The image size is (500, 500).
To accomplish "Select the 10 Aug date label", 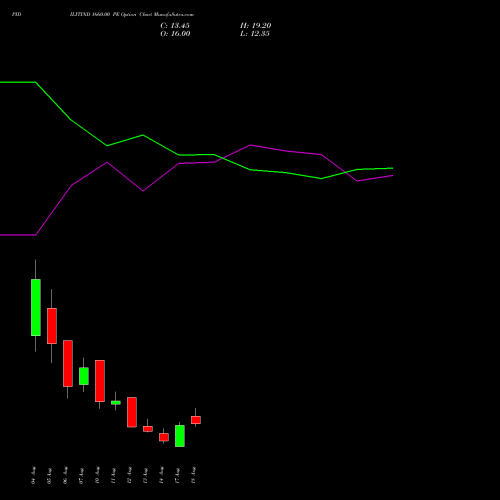I will [x=97, y=475].
